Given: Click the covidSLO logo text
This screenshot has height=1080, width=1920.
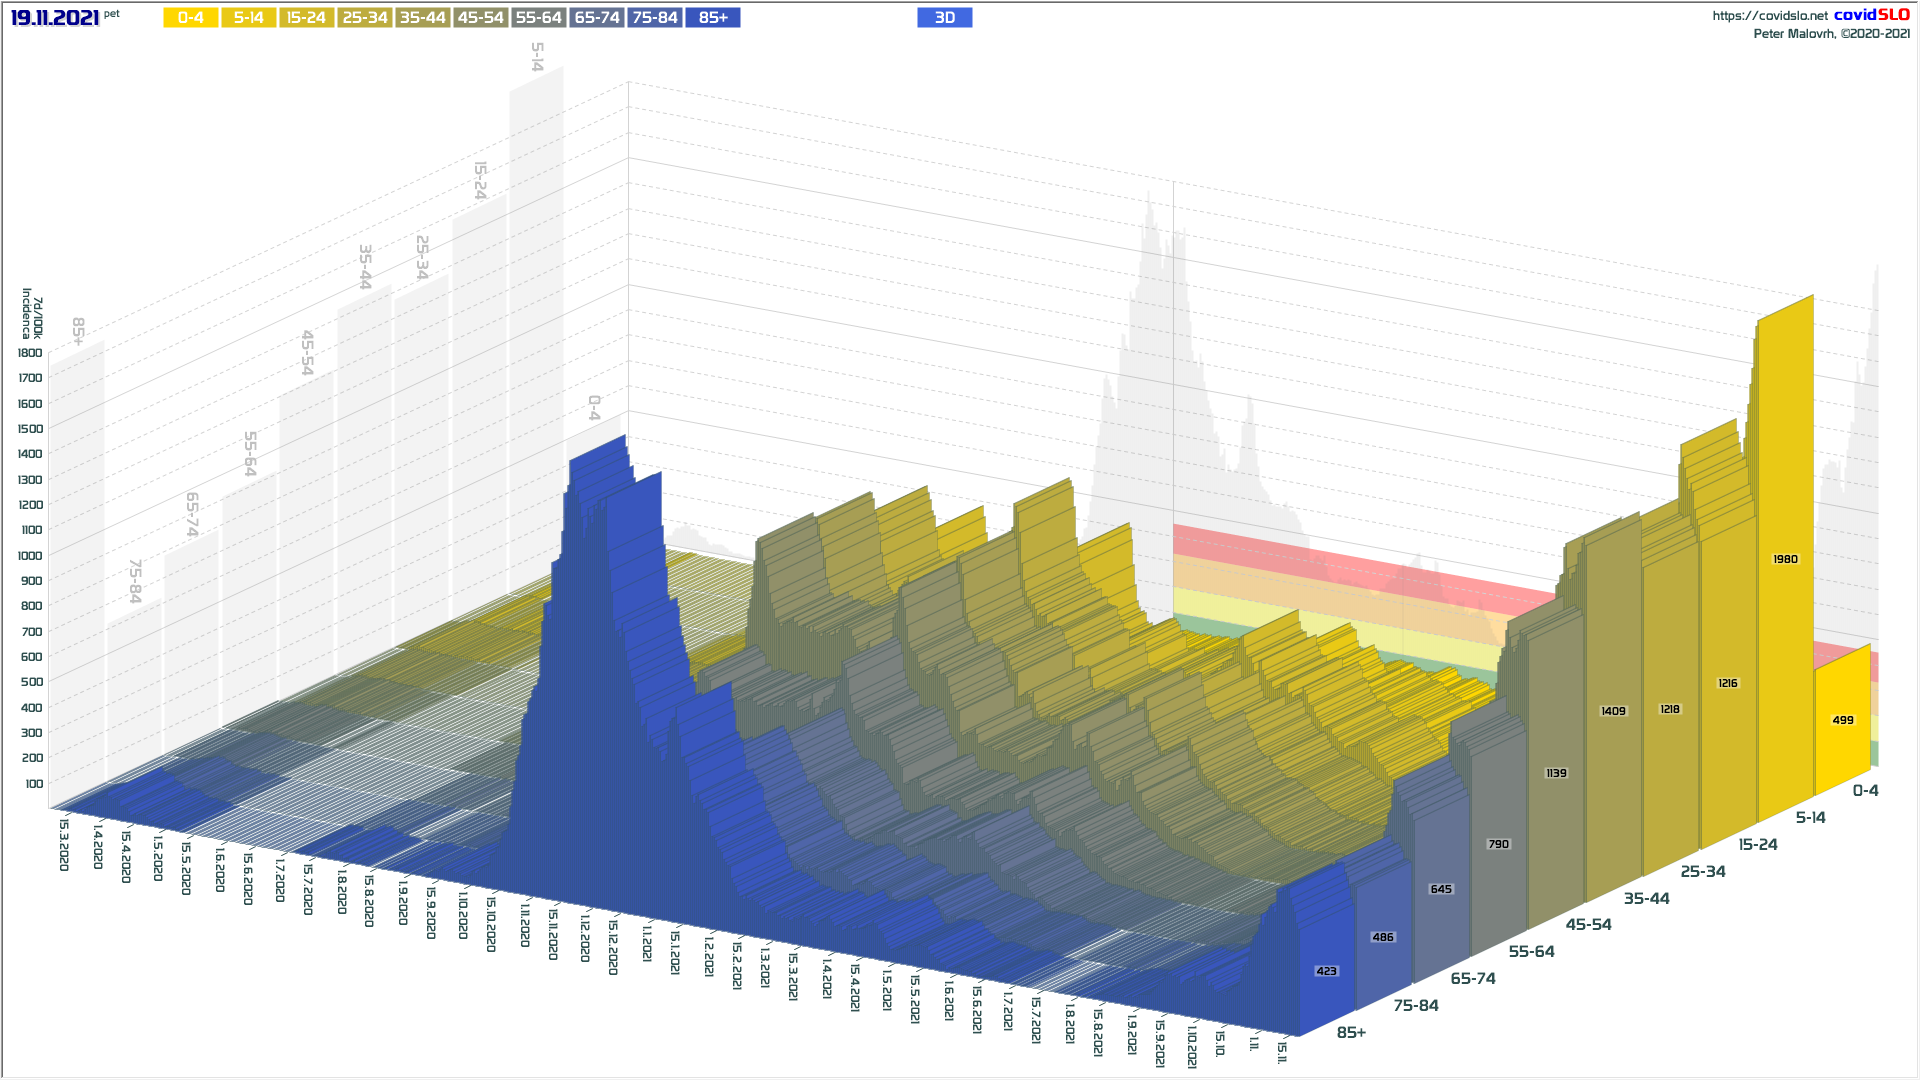Looking at the screenshot, I should 1871,15.
